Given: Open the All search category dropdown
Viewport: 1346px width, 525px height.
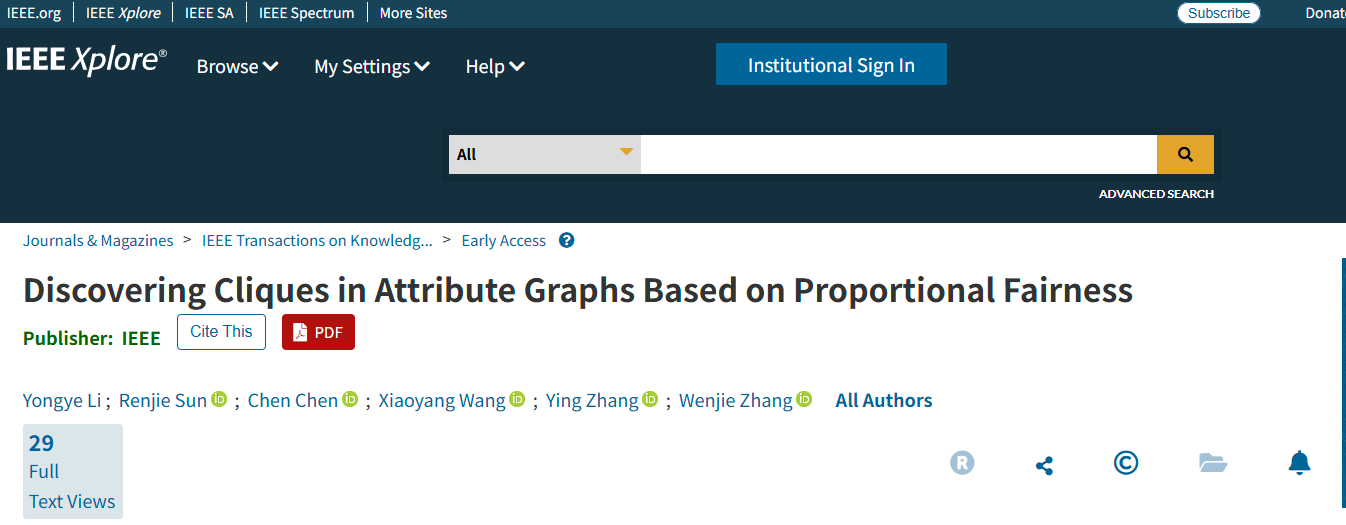Looking at the screenshot, I should [x=545, y=154].
